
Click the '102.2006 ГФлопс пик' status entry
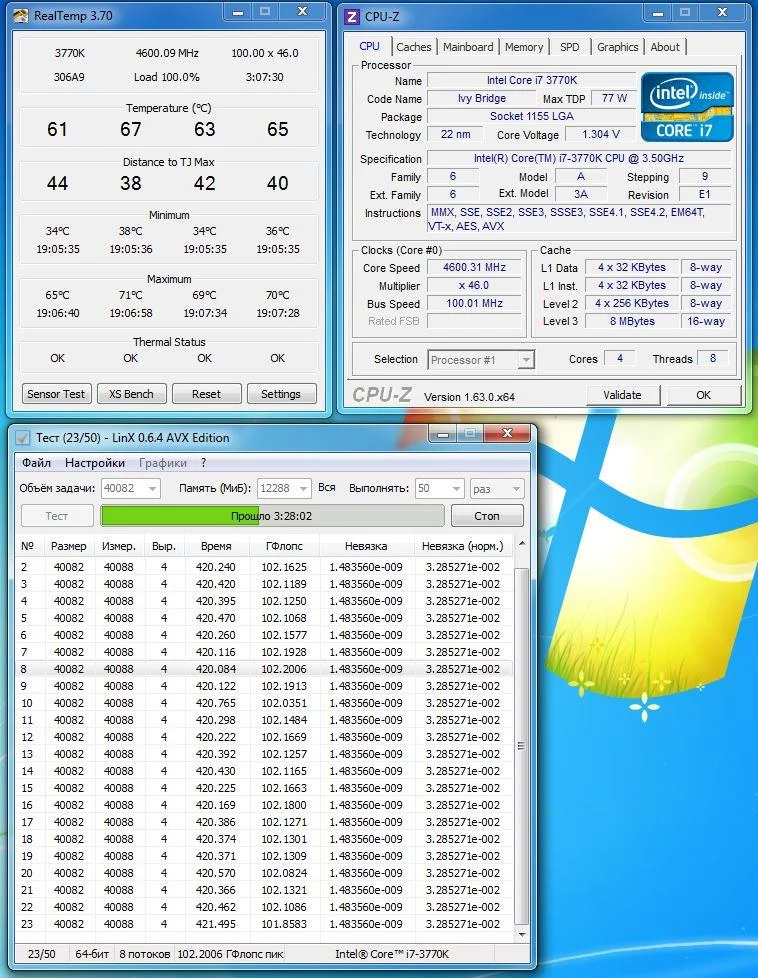coord(231,954)
